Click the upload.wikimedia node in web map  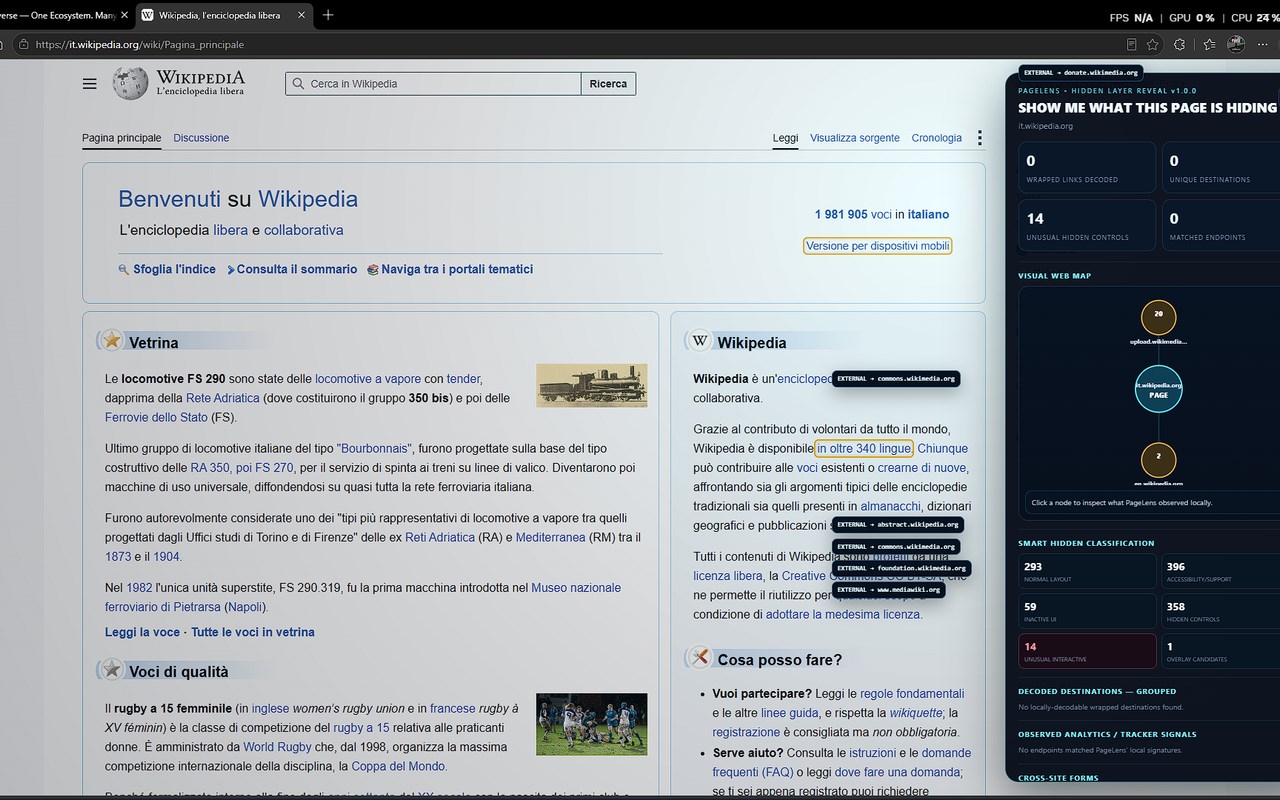pyautogui.click(x=1158, y=318)
